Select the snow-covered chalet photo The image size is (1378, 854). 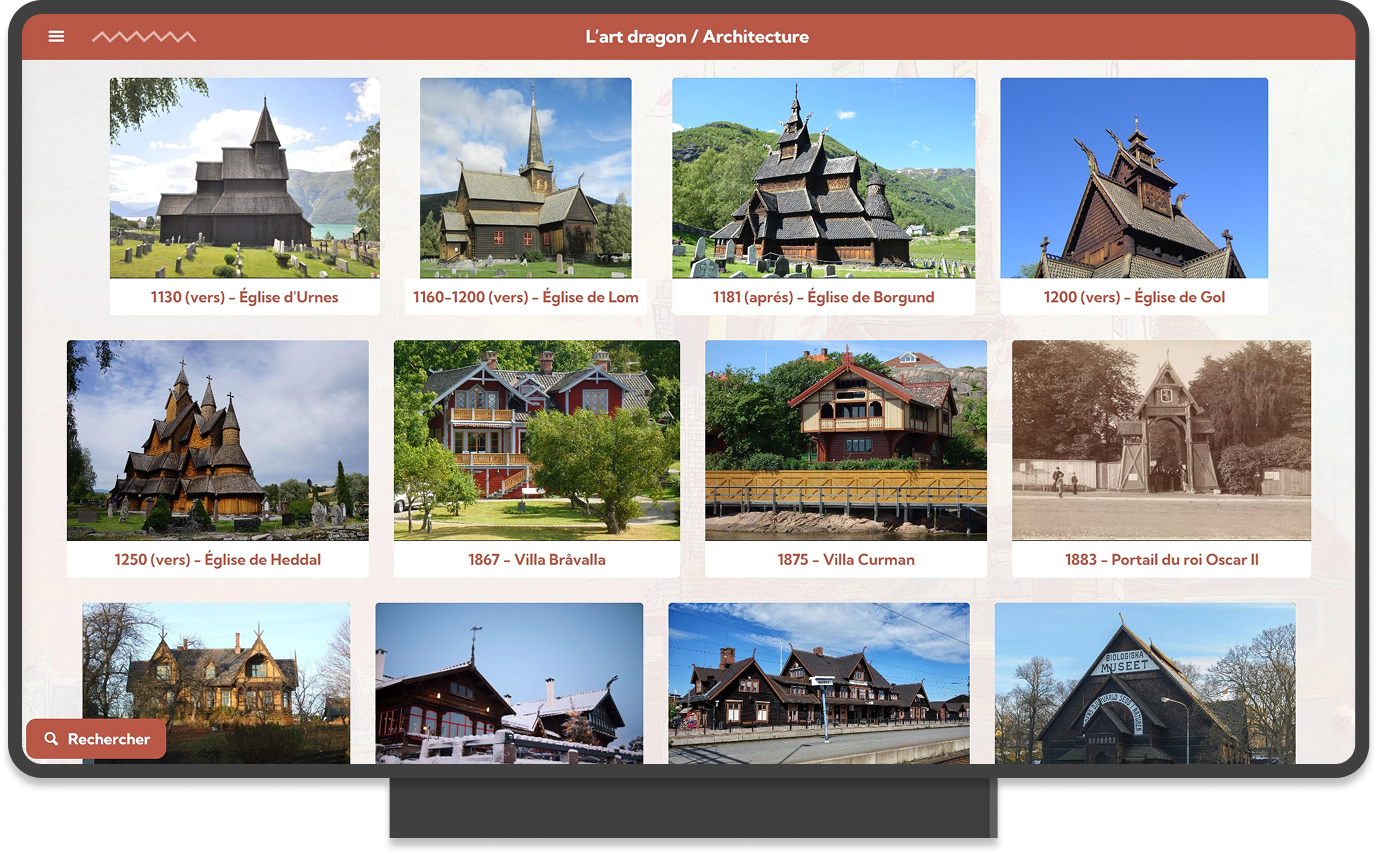tap(509, 682)
